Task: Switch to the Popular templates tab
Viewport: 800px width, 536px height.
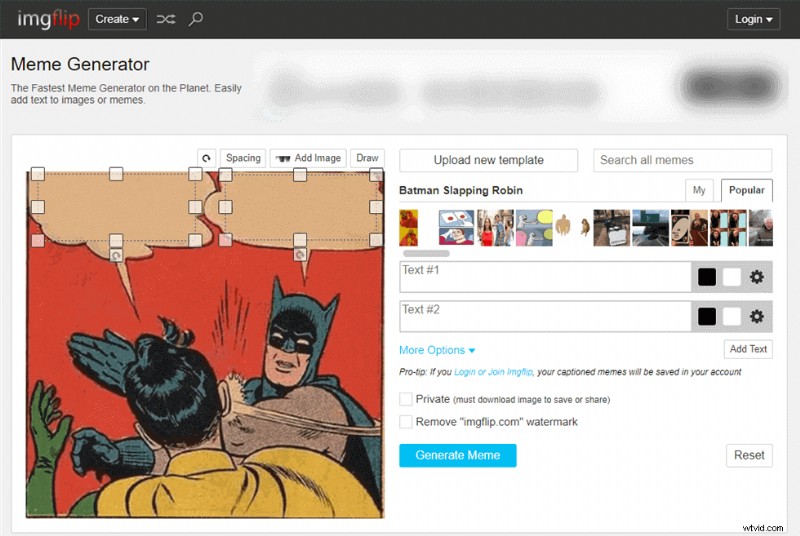Action: [x=746, y=190]
